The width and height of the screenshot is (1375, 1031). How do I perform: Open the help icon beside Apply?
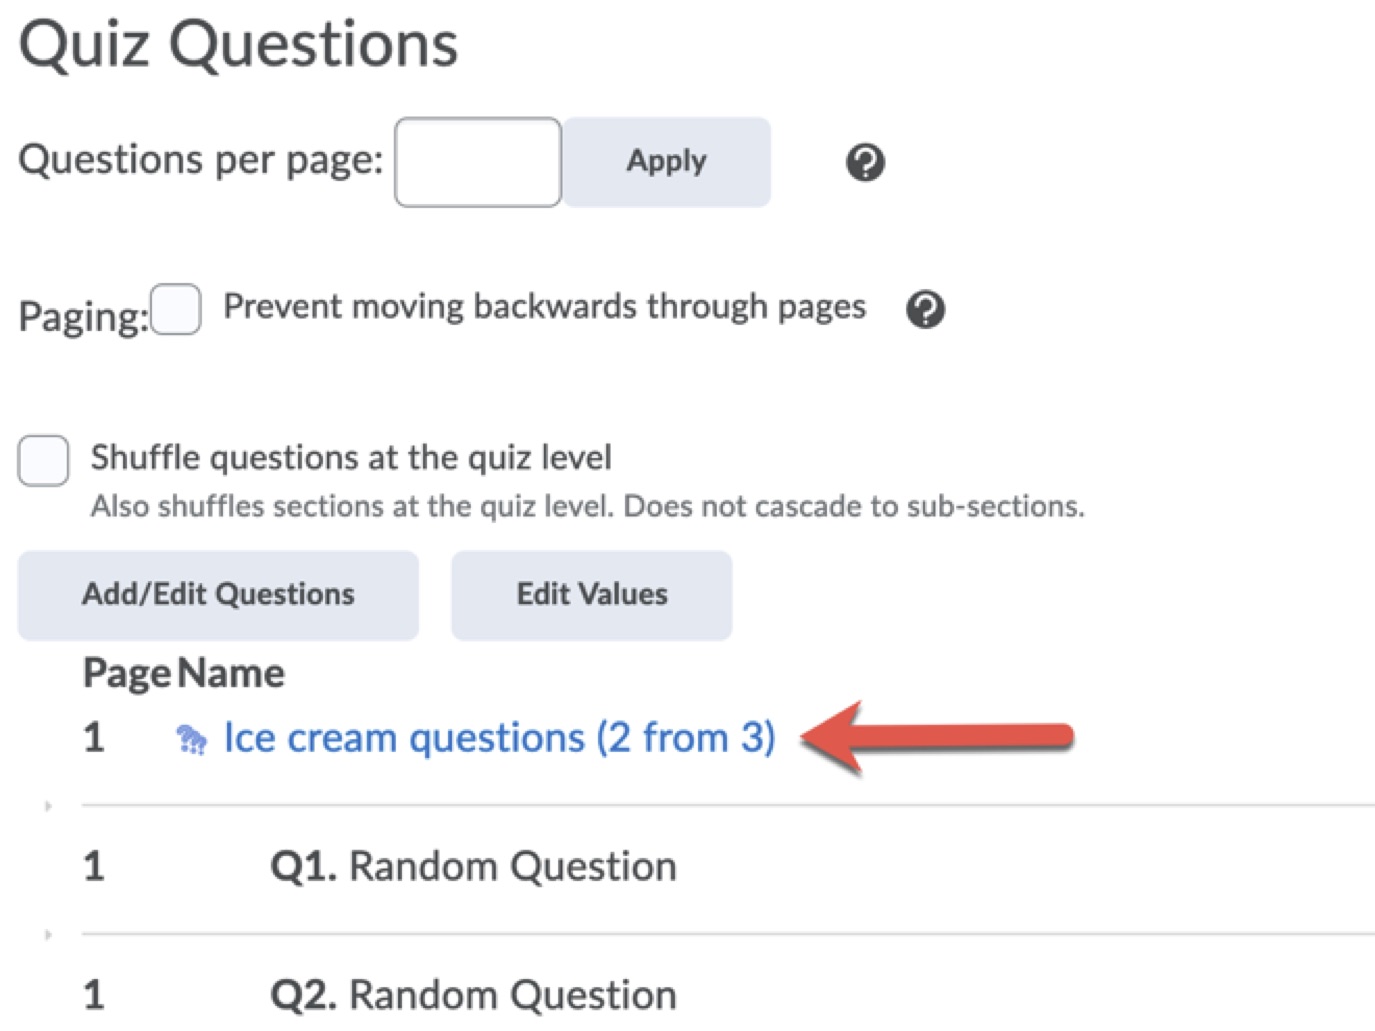click(865, 162)
